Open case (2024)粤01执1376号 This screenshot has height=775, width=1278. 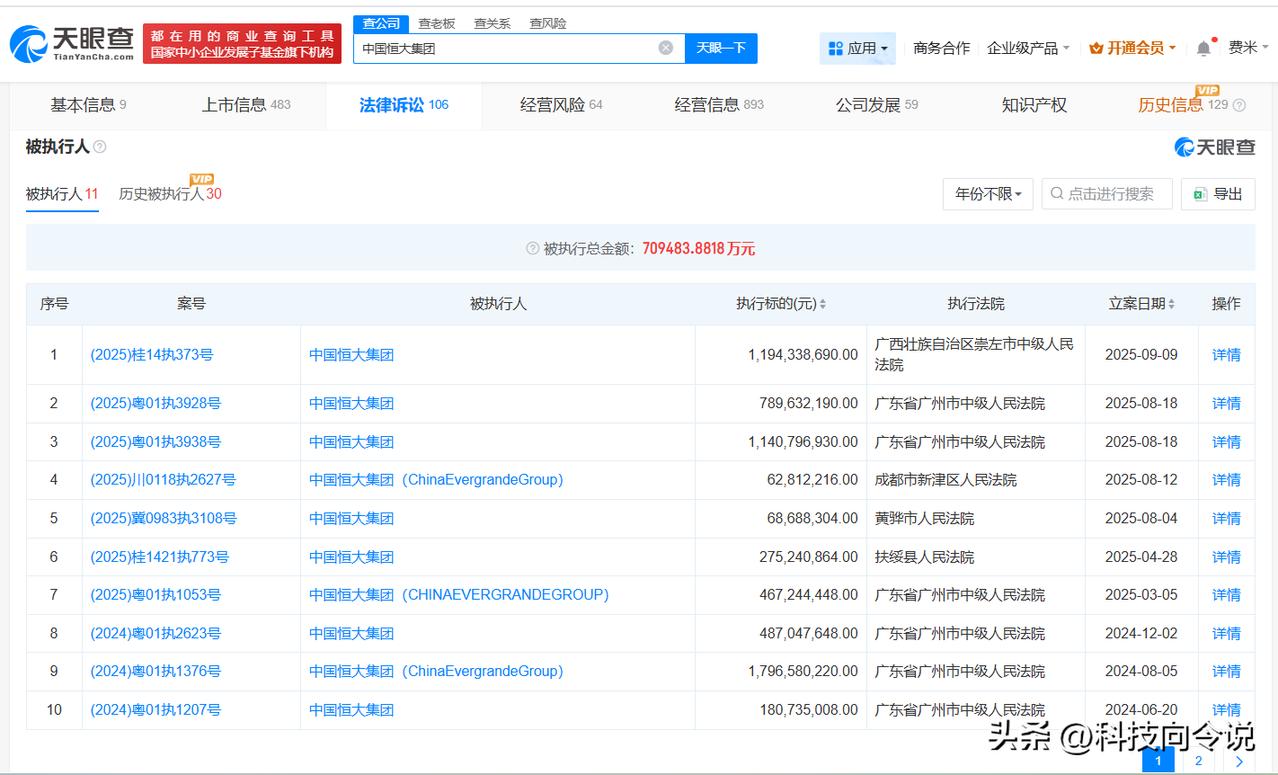(156, 671)
